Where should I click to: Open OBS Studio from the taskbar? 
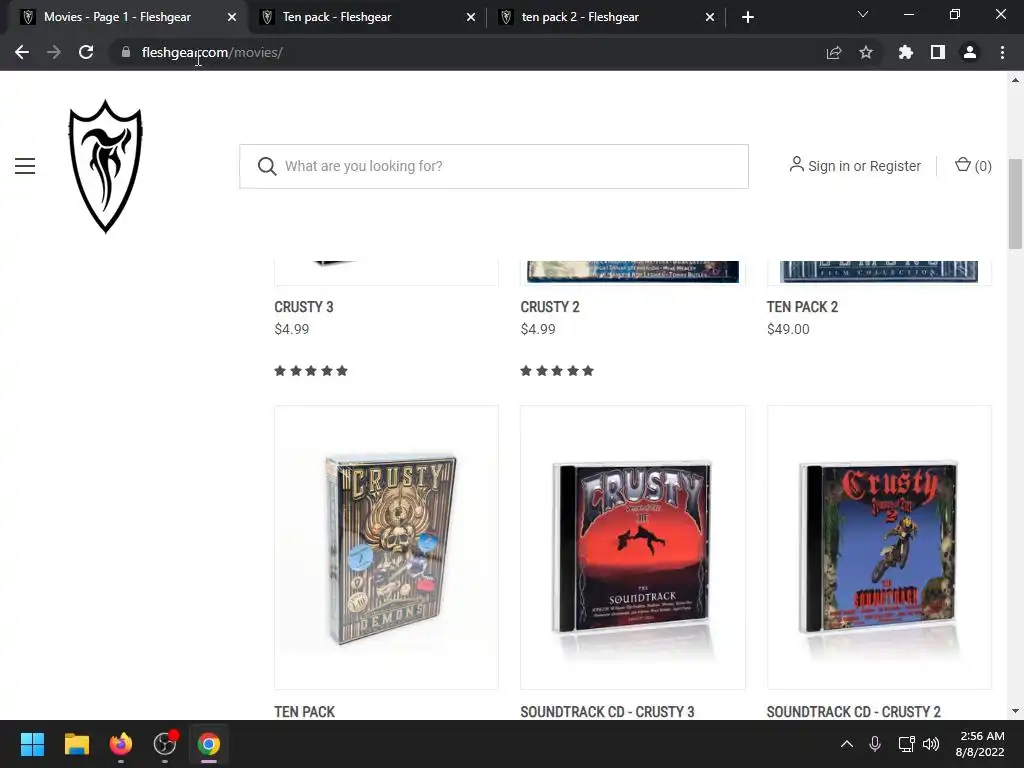165,744
